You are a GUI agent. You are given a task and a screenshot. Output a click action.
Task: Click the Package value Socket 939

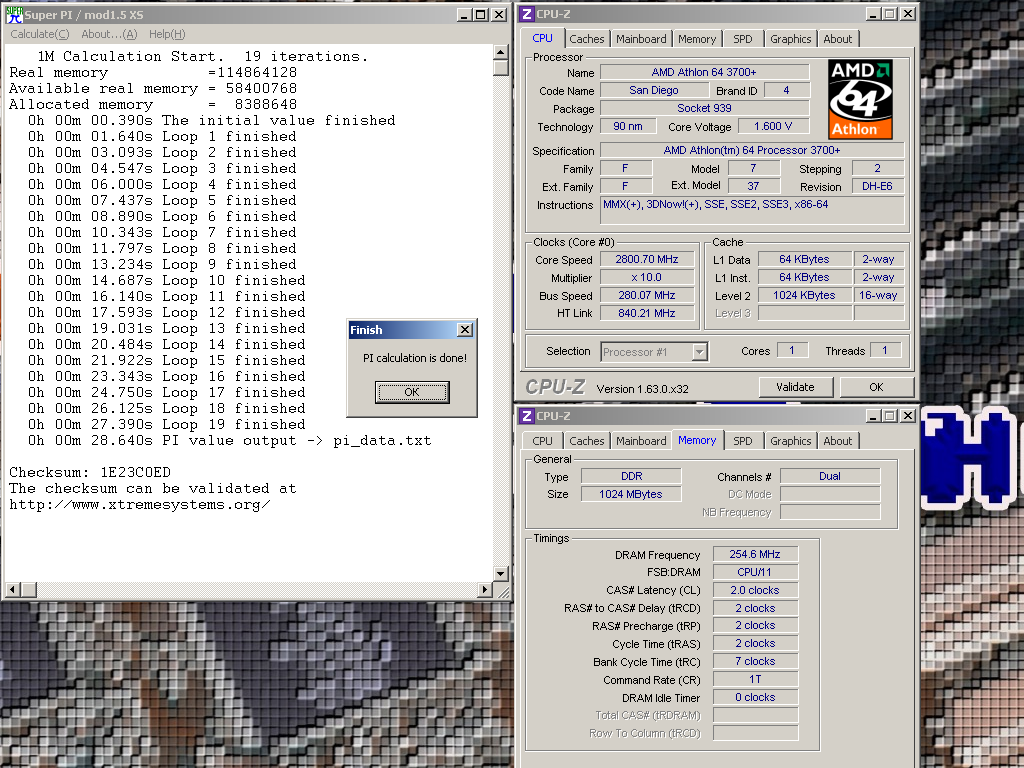coord(705,108)
